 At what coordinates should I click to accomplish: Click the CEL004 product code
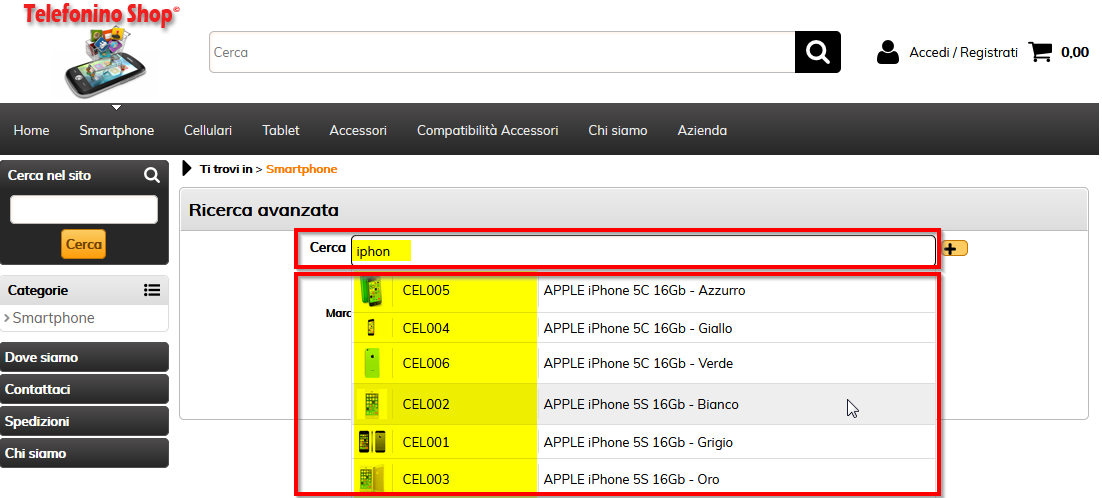coord(426,328)
